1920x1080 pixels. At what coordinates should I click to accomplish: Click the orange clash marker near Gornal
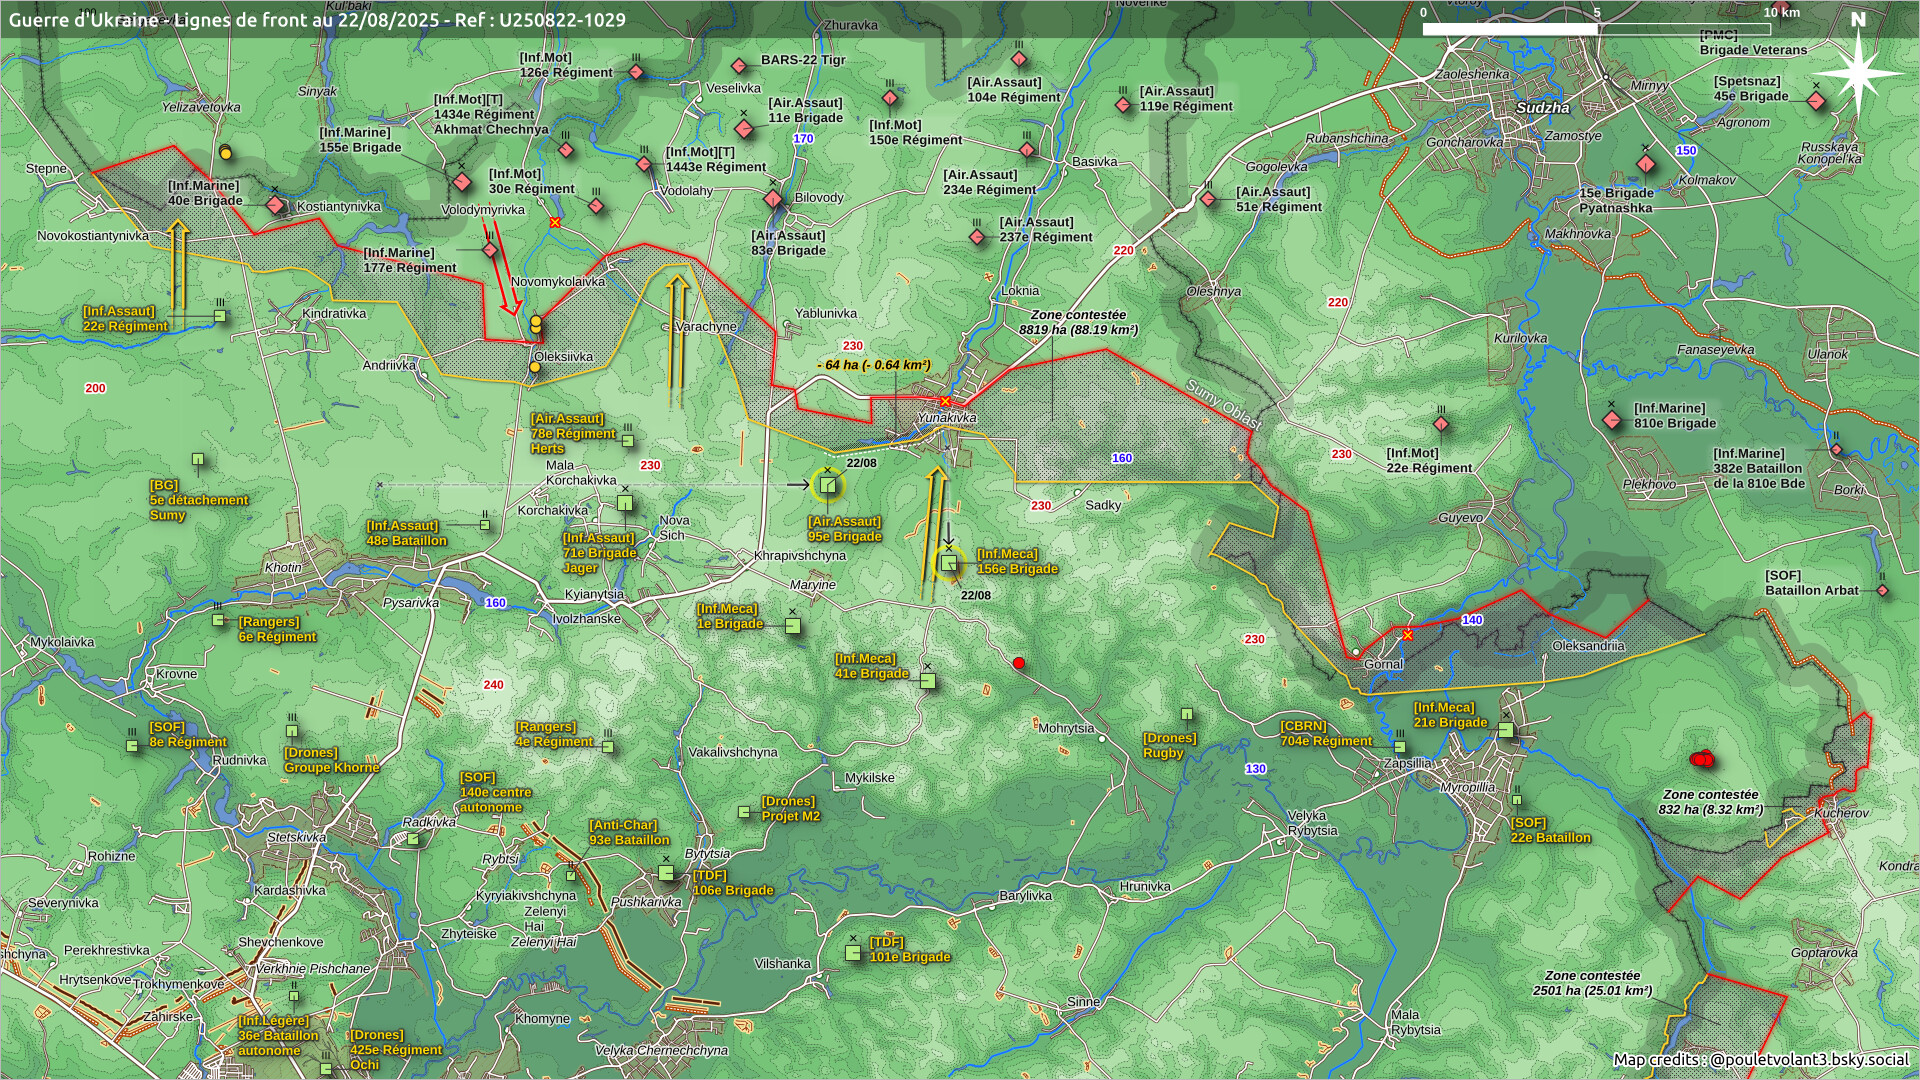pos(1408,635)
